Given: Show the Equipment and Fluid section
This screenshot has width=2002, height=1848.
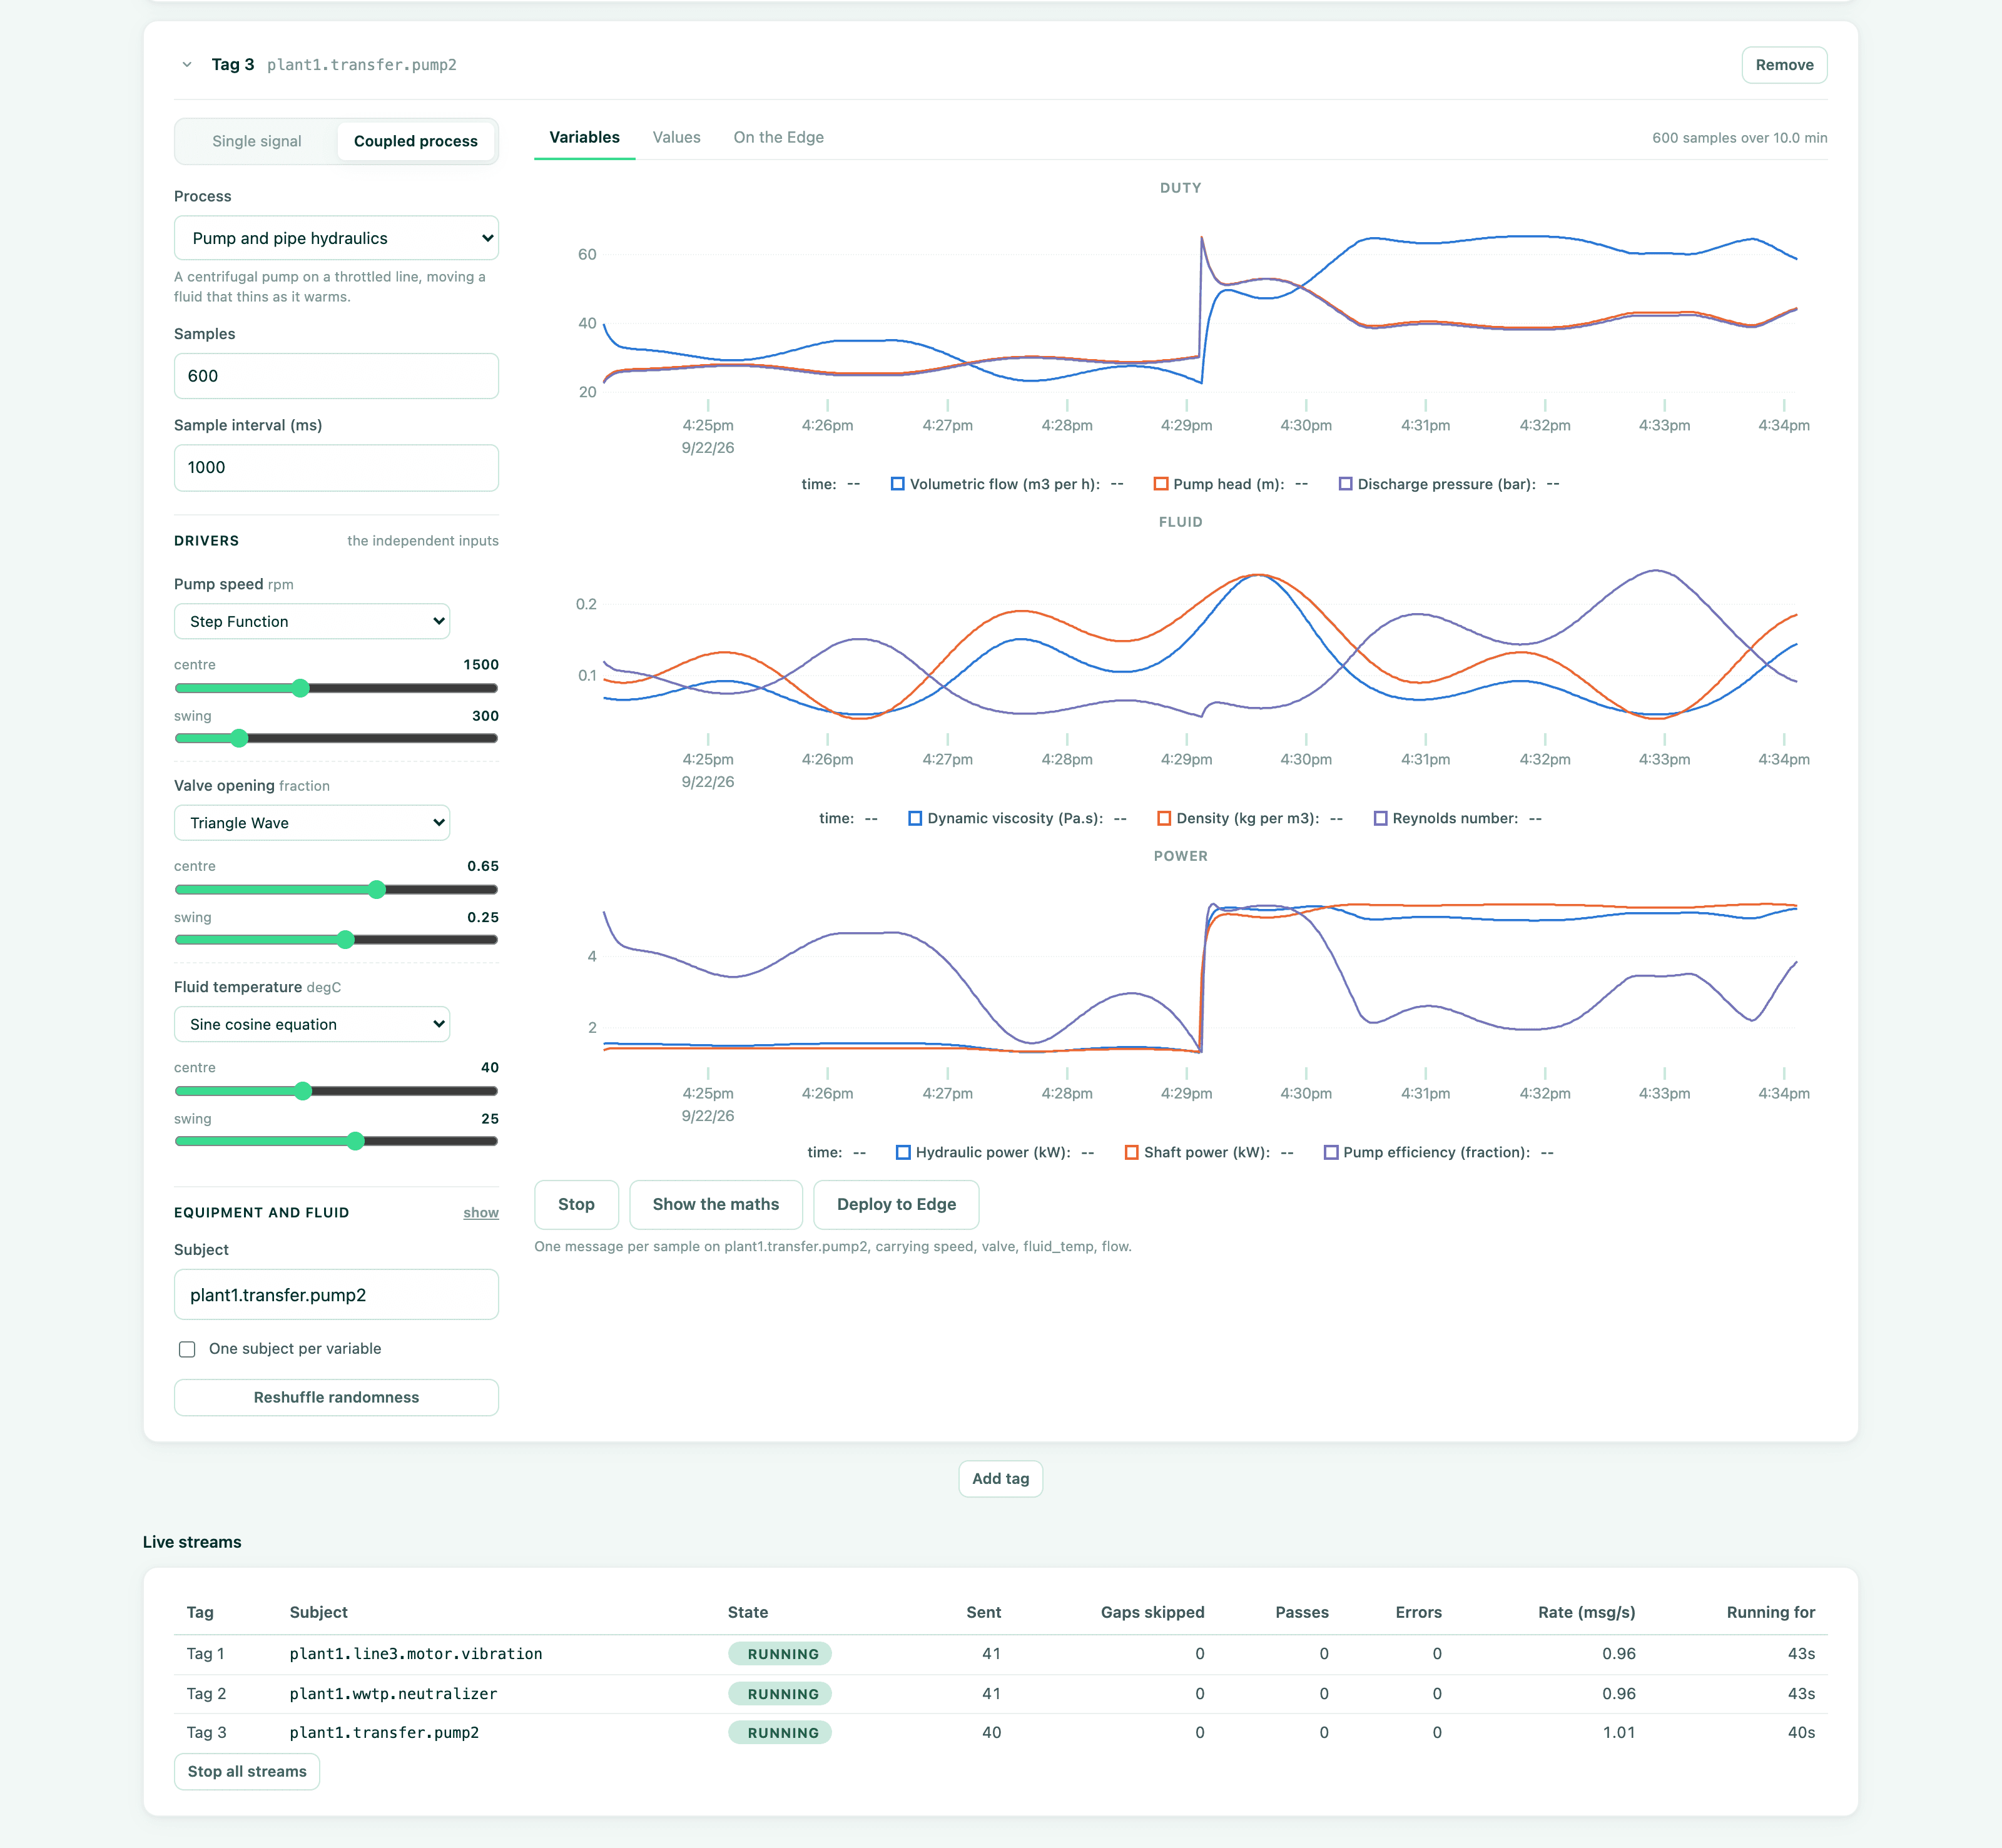Looking at the screenshot, I should click(x=481, y=1212).
